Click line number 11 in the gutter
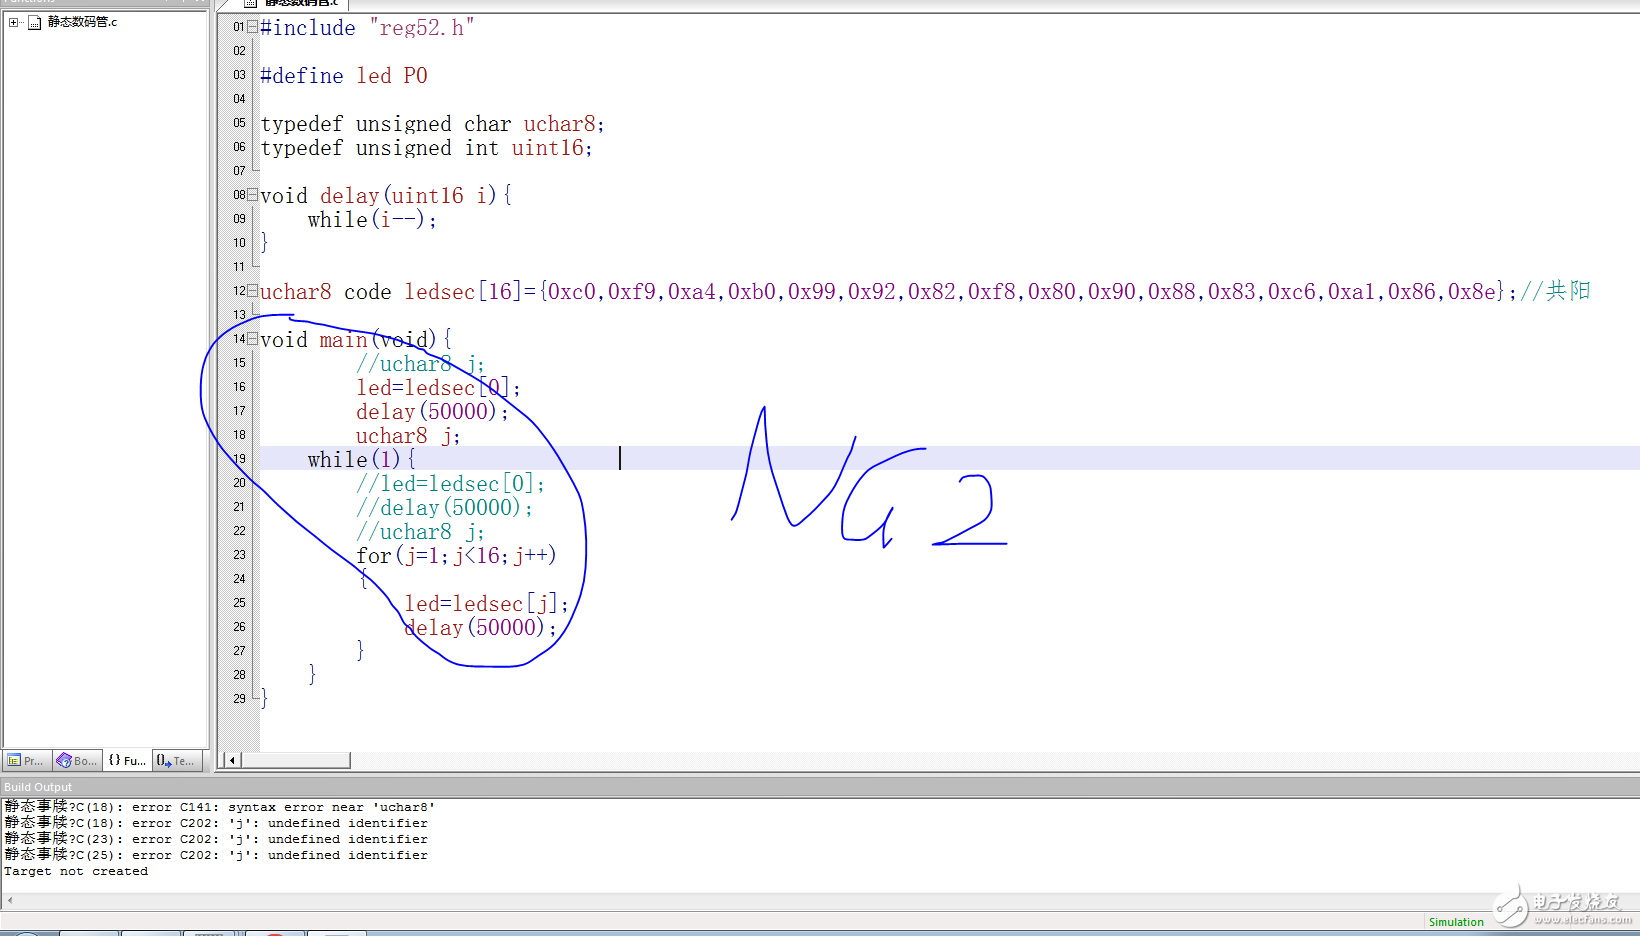1640x936 pixels. click(239, 267)
